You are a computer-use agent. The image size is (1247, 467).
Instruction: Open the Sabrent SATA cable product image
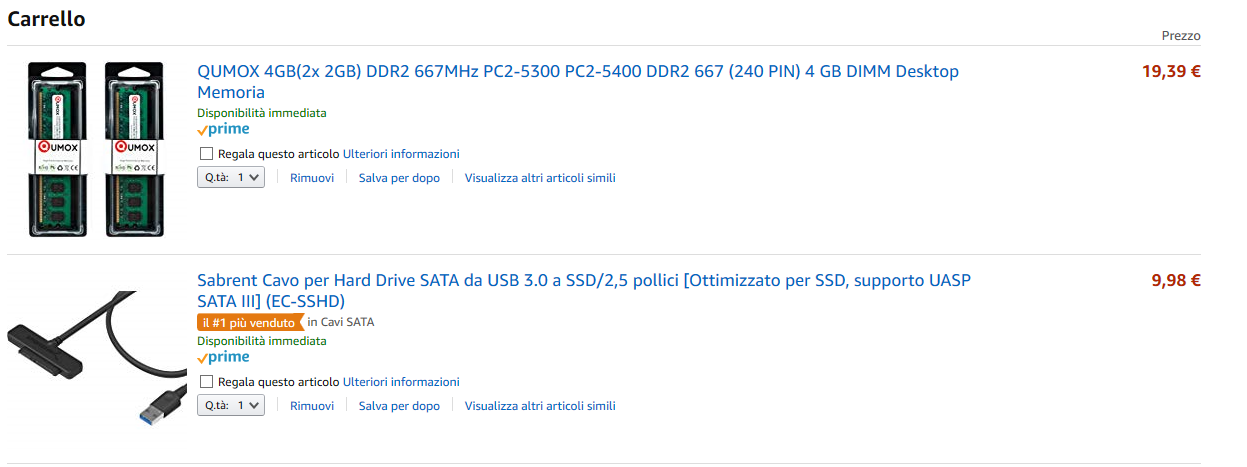pyautogui.click(x=96, y=358)
